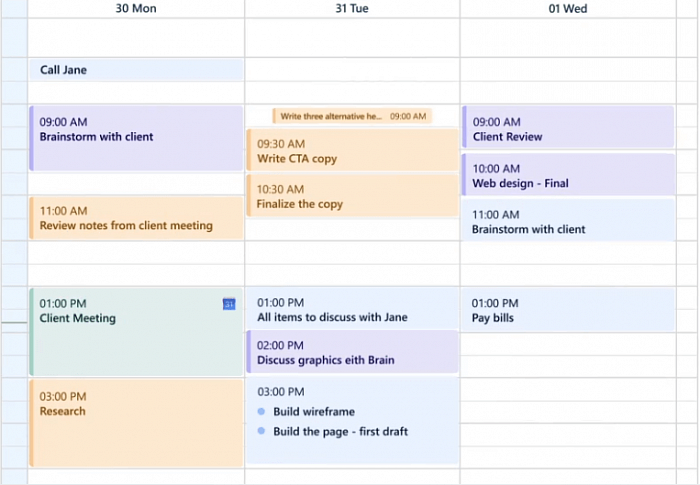Image resolution: width=700 pixels, height=485 pixels.
Task: Open the Pay bills event
Action: pyautogui.click(x=568, y=310)
